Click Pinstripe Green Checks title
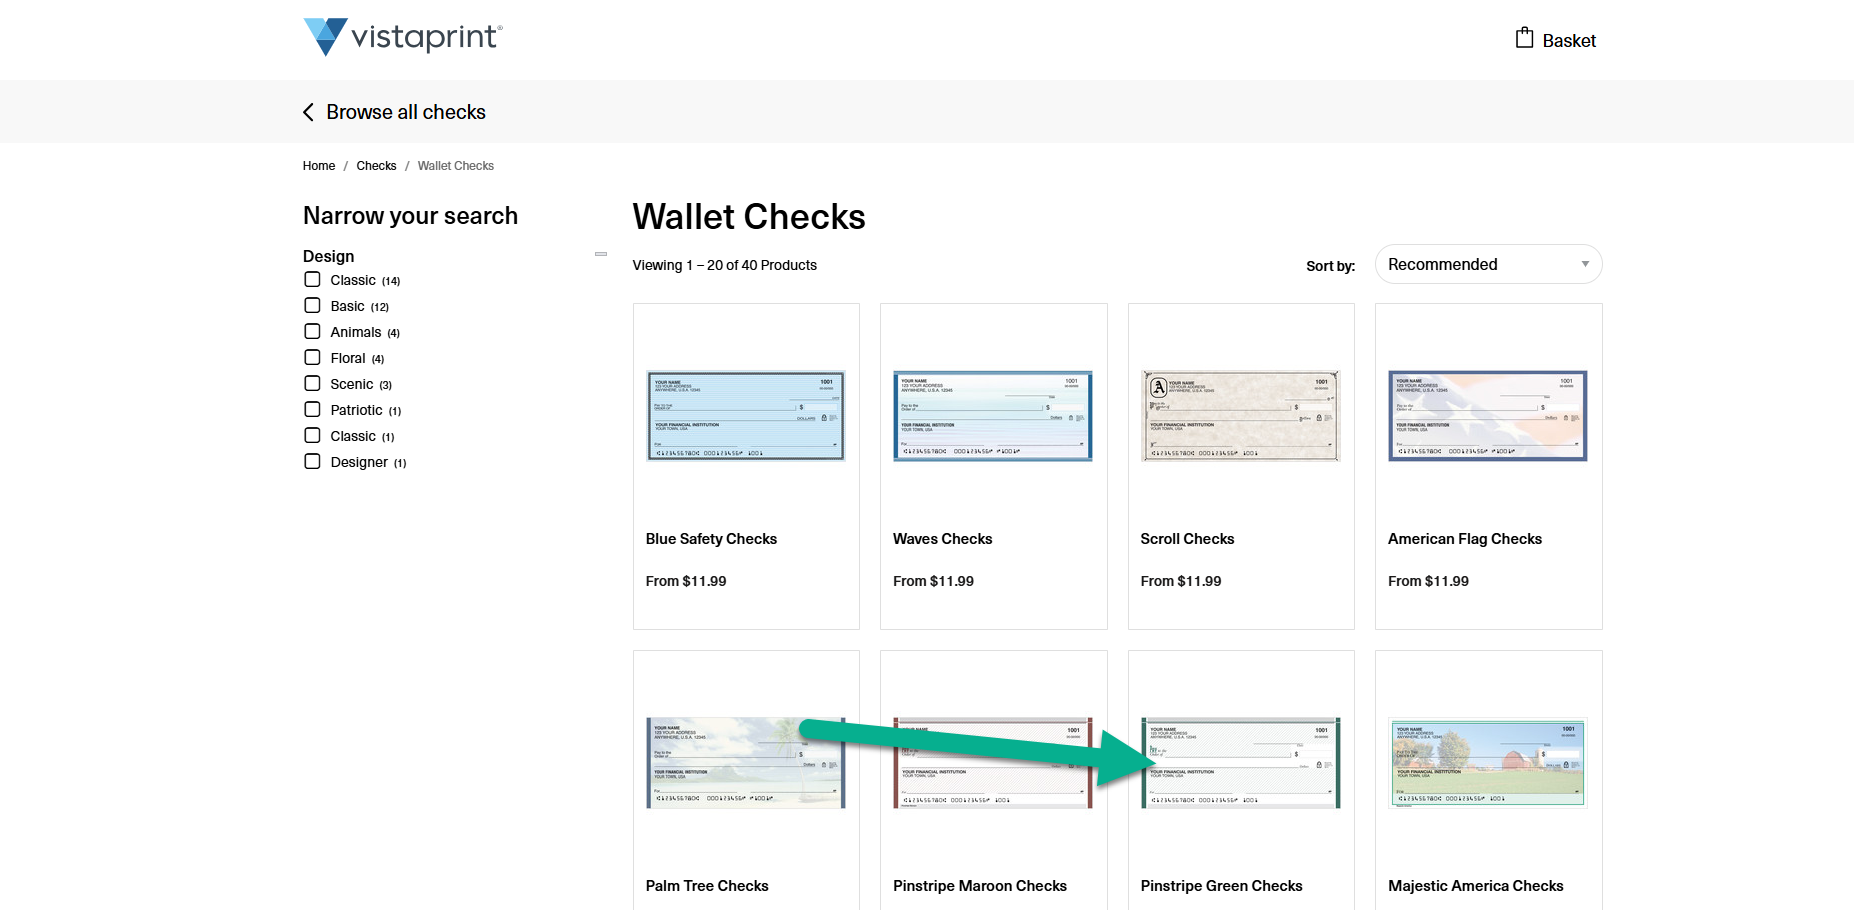 (x=1221, y=886)
